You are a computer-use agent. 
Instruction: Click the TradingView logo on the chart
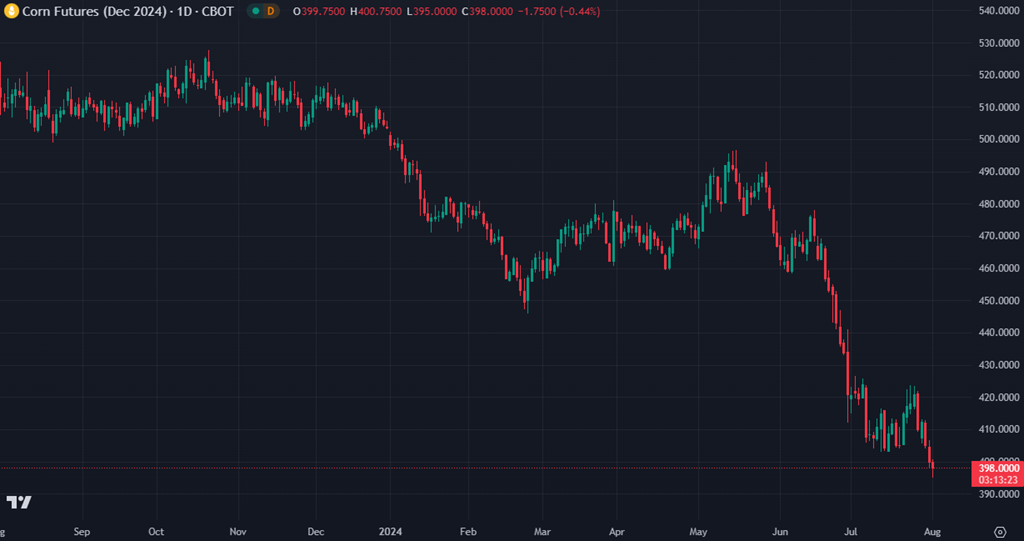18,502
